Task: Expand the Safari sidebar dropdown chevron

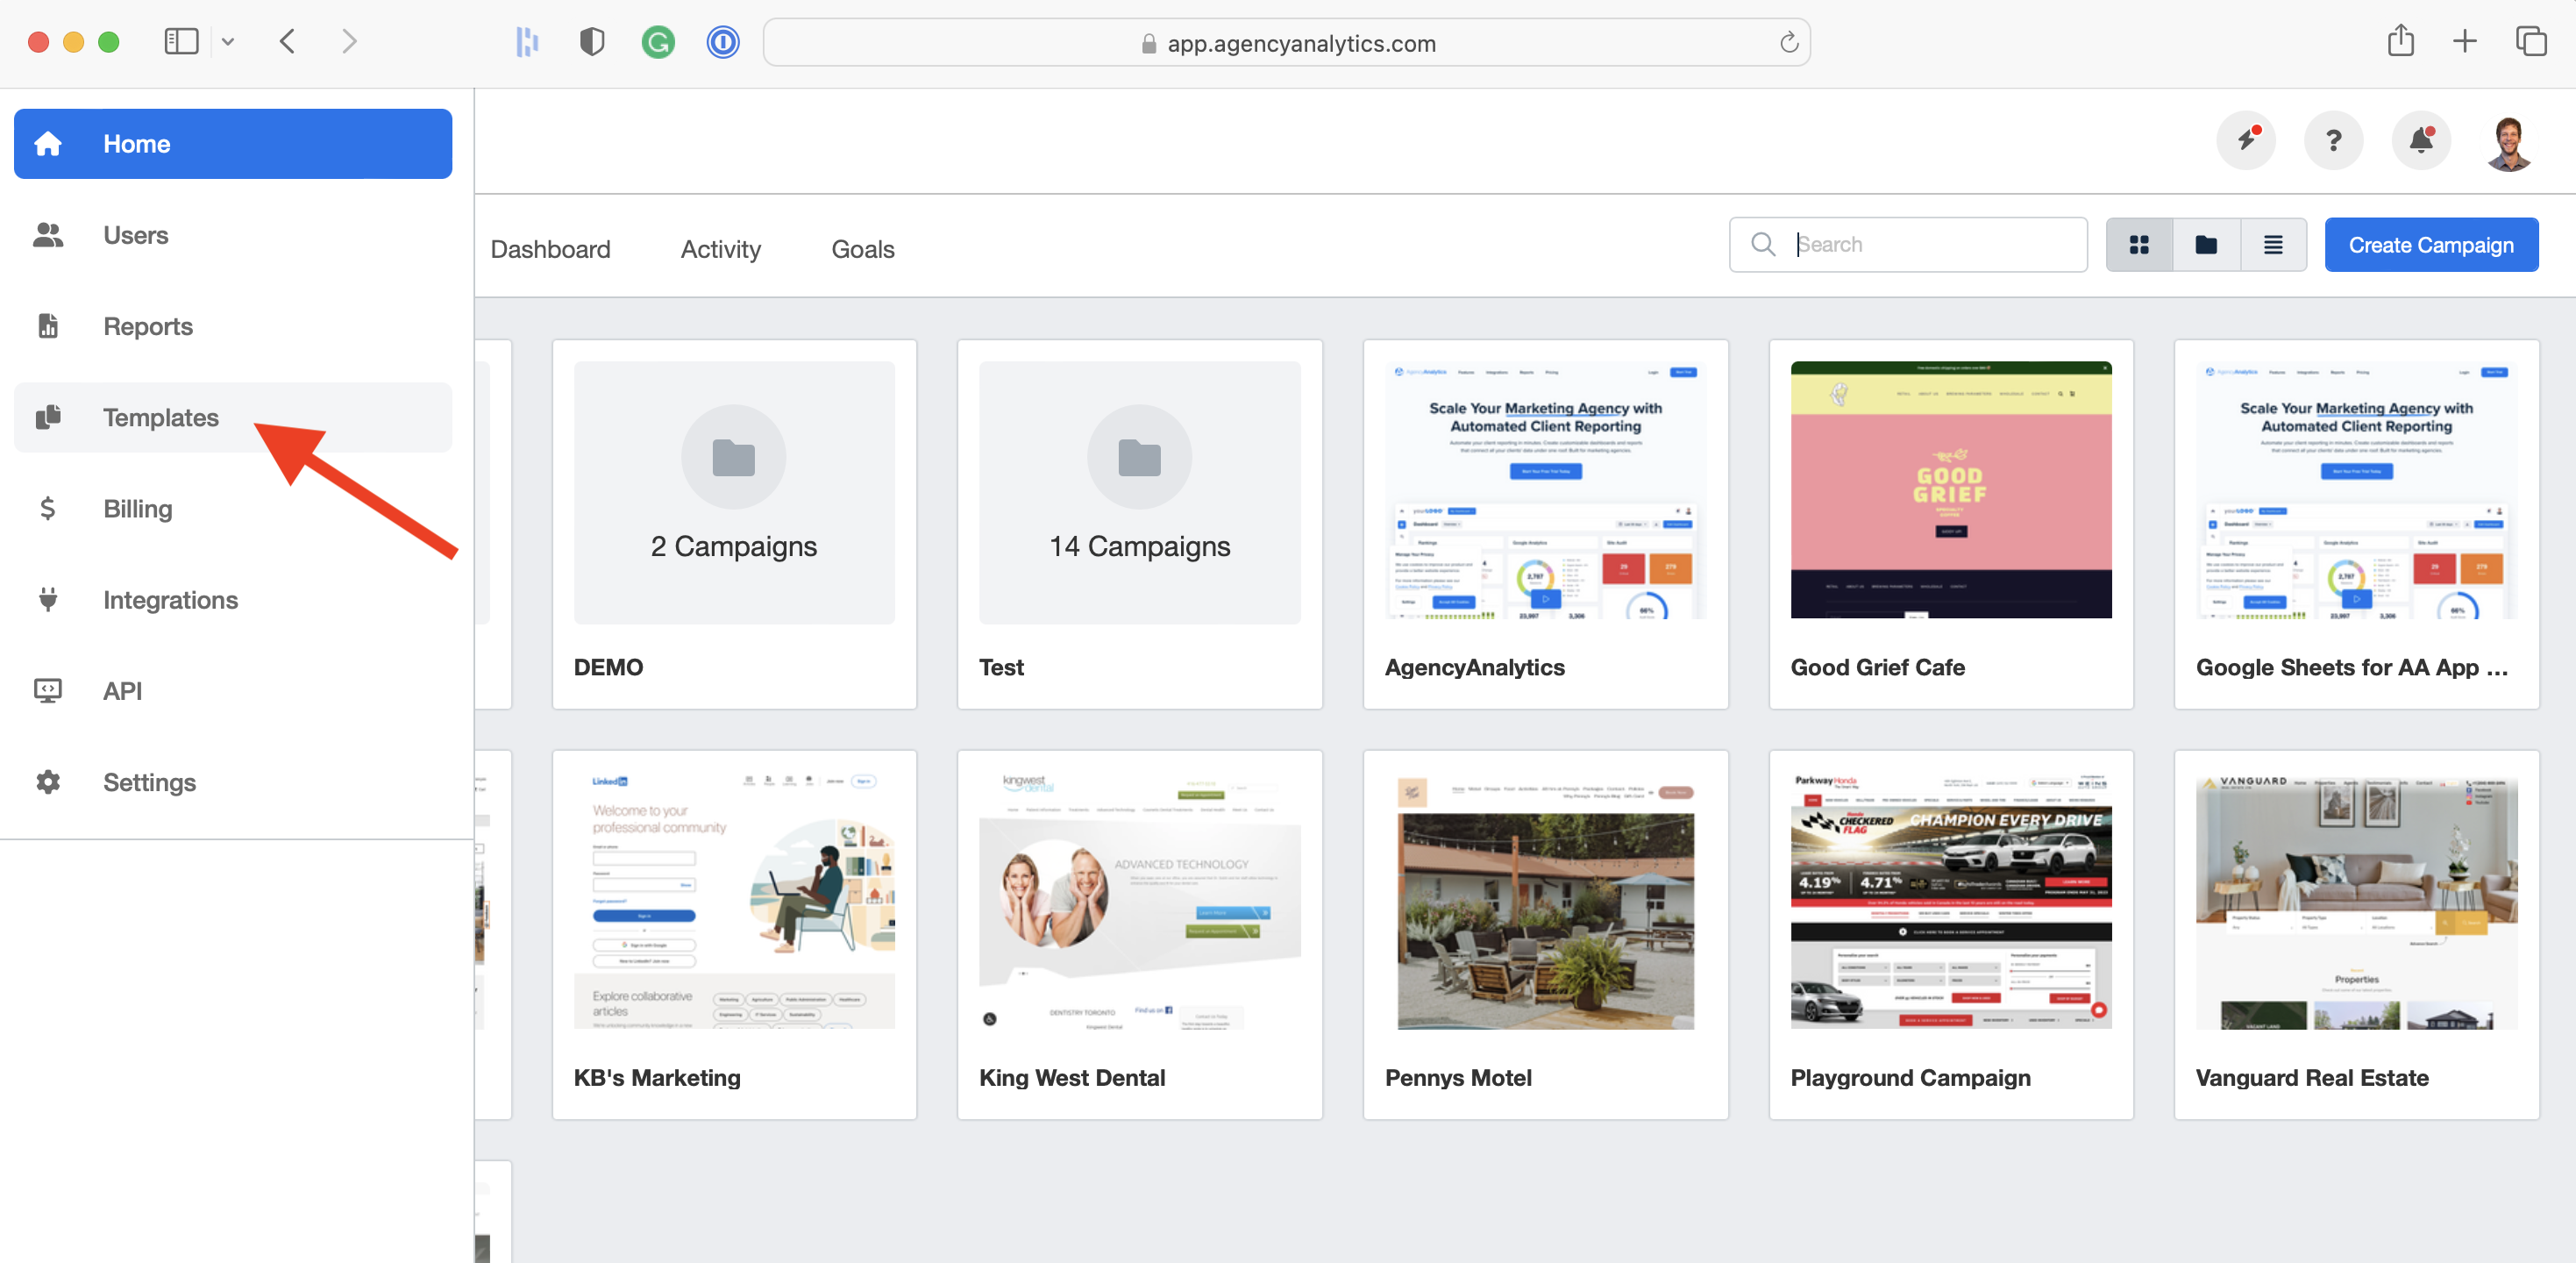Action: [x=228, y=42]
